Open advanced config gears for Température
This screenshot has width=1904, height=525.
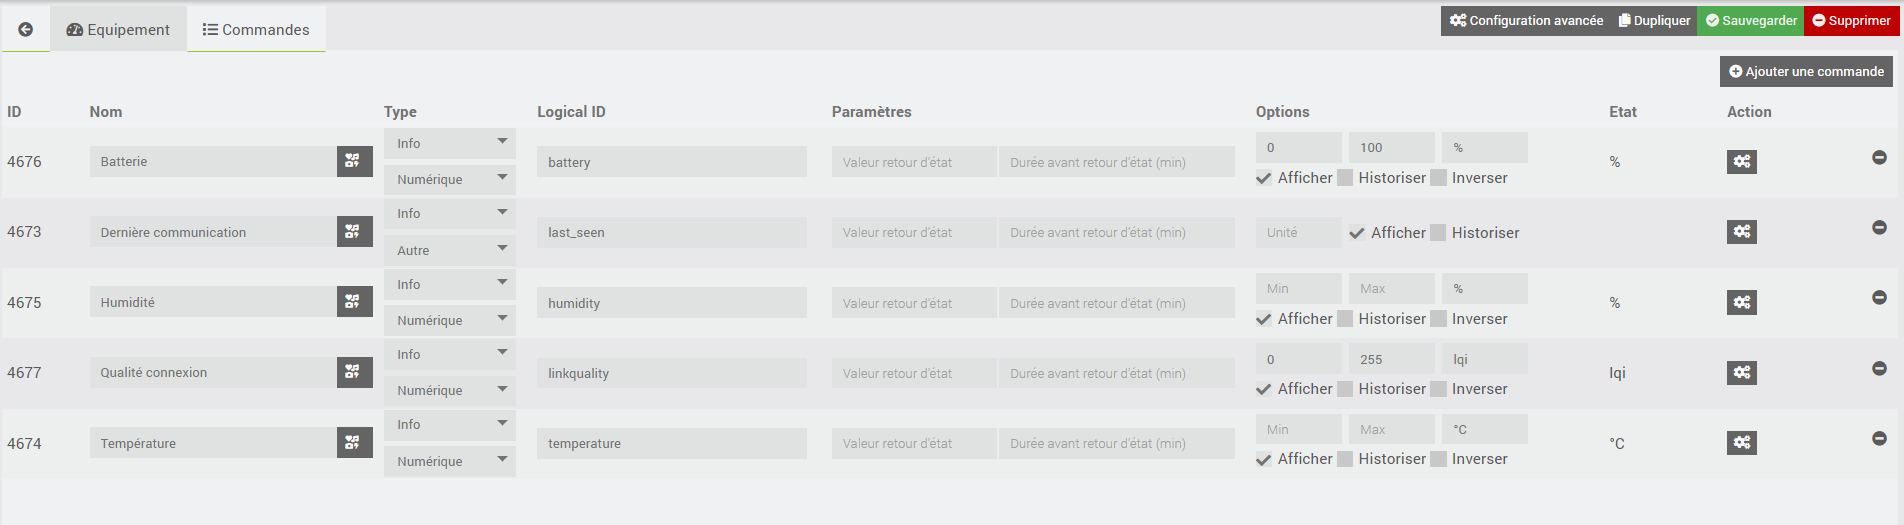(1741, 443)
